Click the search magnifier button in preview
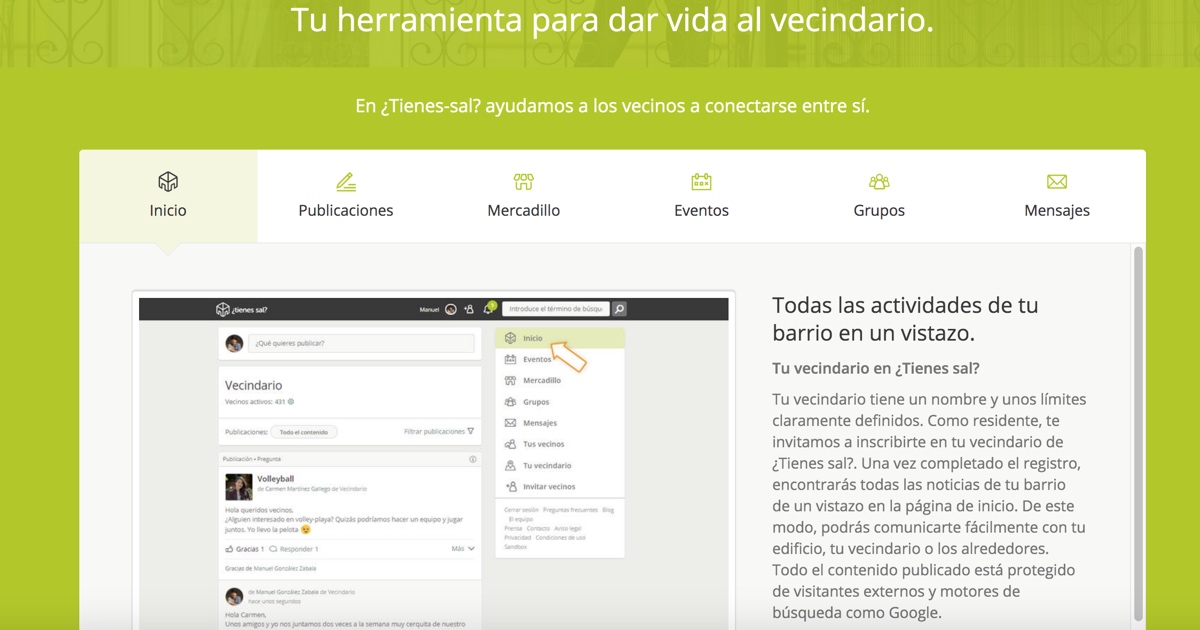 [x=619, y=309]
